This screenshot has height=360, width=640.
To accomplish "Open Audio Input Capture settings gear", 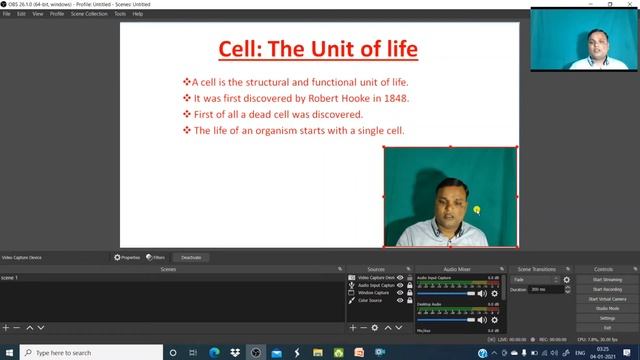I will click(495, 293).
